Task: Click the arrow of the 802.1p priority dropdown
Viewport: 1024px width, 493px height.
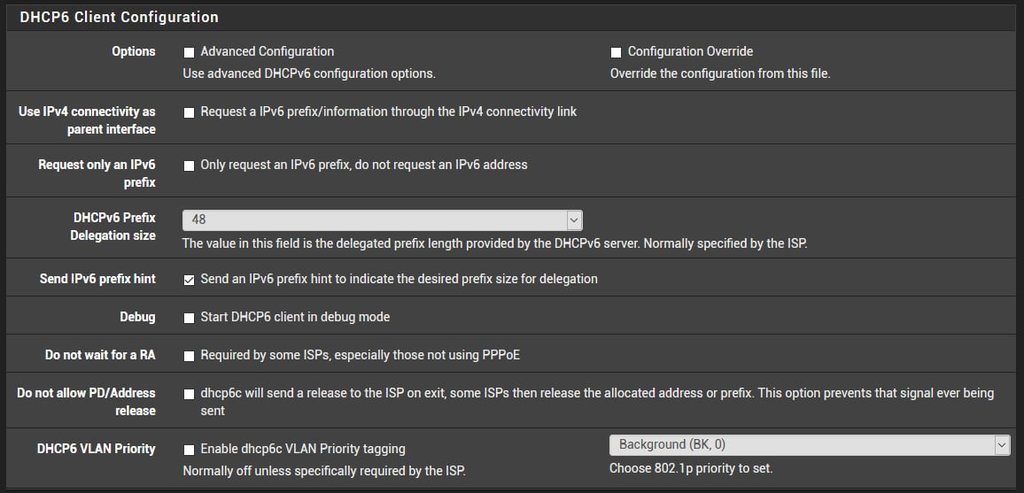Action: tap(1001, 445)
